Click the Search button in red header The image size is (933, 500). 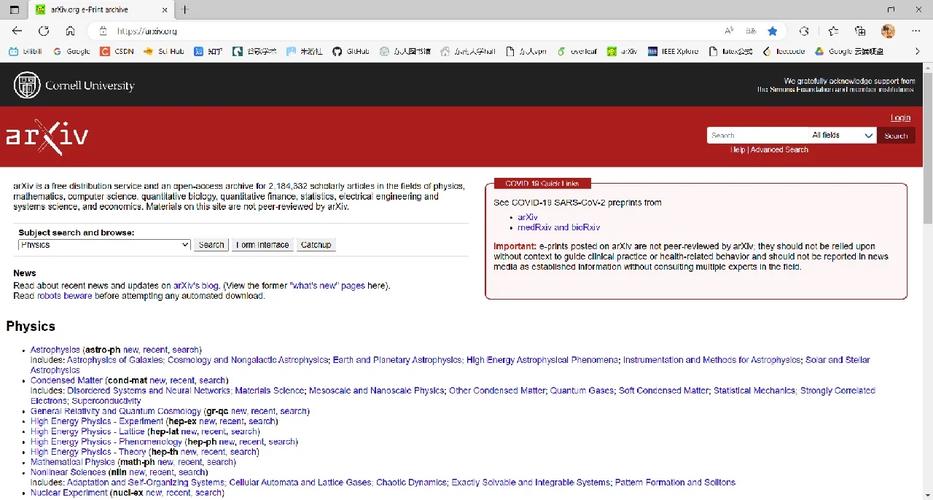896,136
